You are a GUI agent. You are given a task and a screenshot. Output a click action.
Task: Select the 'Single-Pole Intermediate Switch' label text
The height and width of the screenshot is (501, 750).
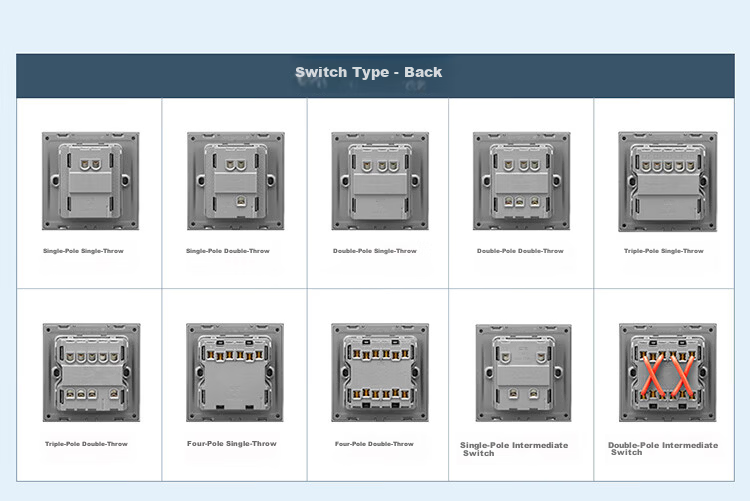(514, 449)
